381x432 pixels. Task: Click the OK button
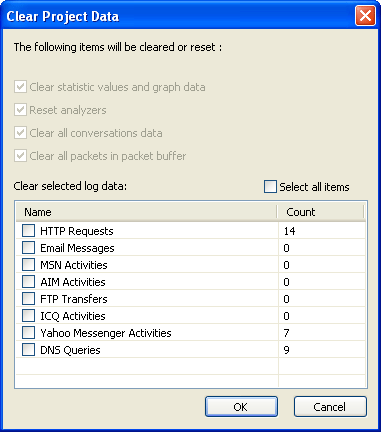[241, 407]
